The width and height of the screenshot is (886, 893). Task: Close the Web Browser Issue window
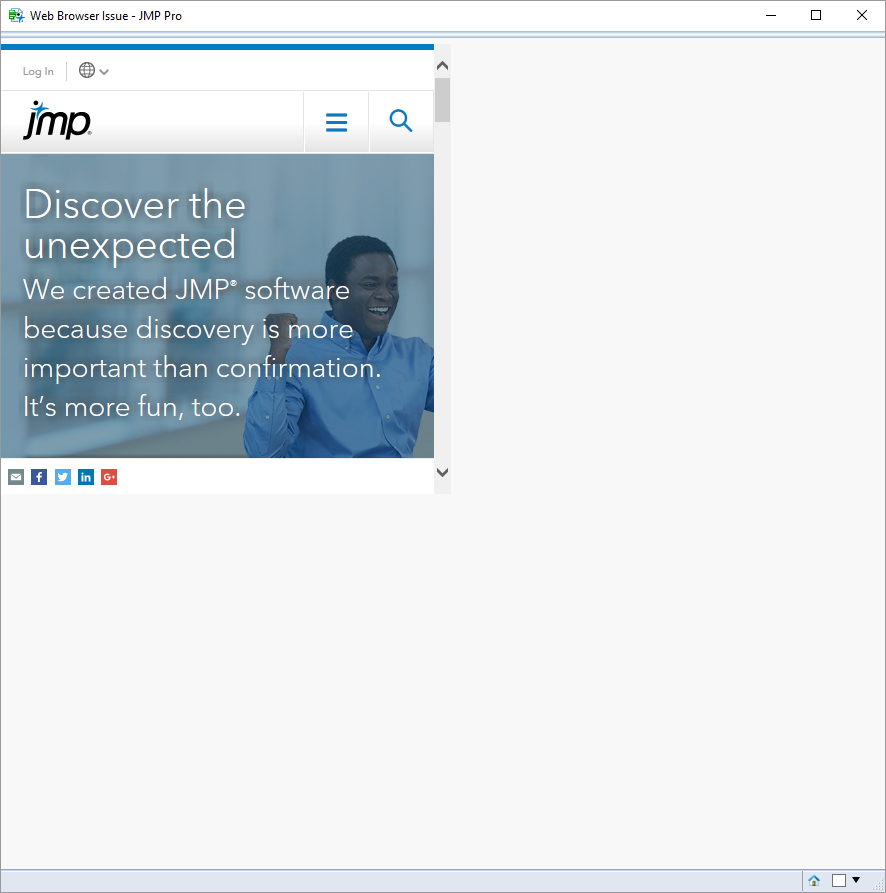pyautogui.click(x=862, y=15)
